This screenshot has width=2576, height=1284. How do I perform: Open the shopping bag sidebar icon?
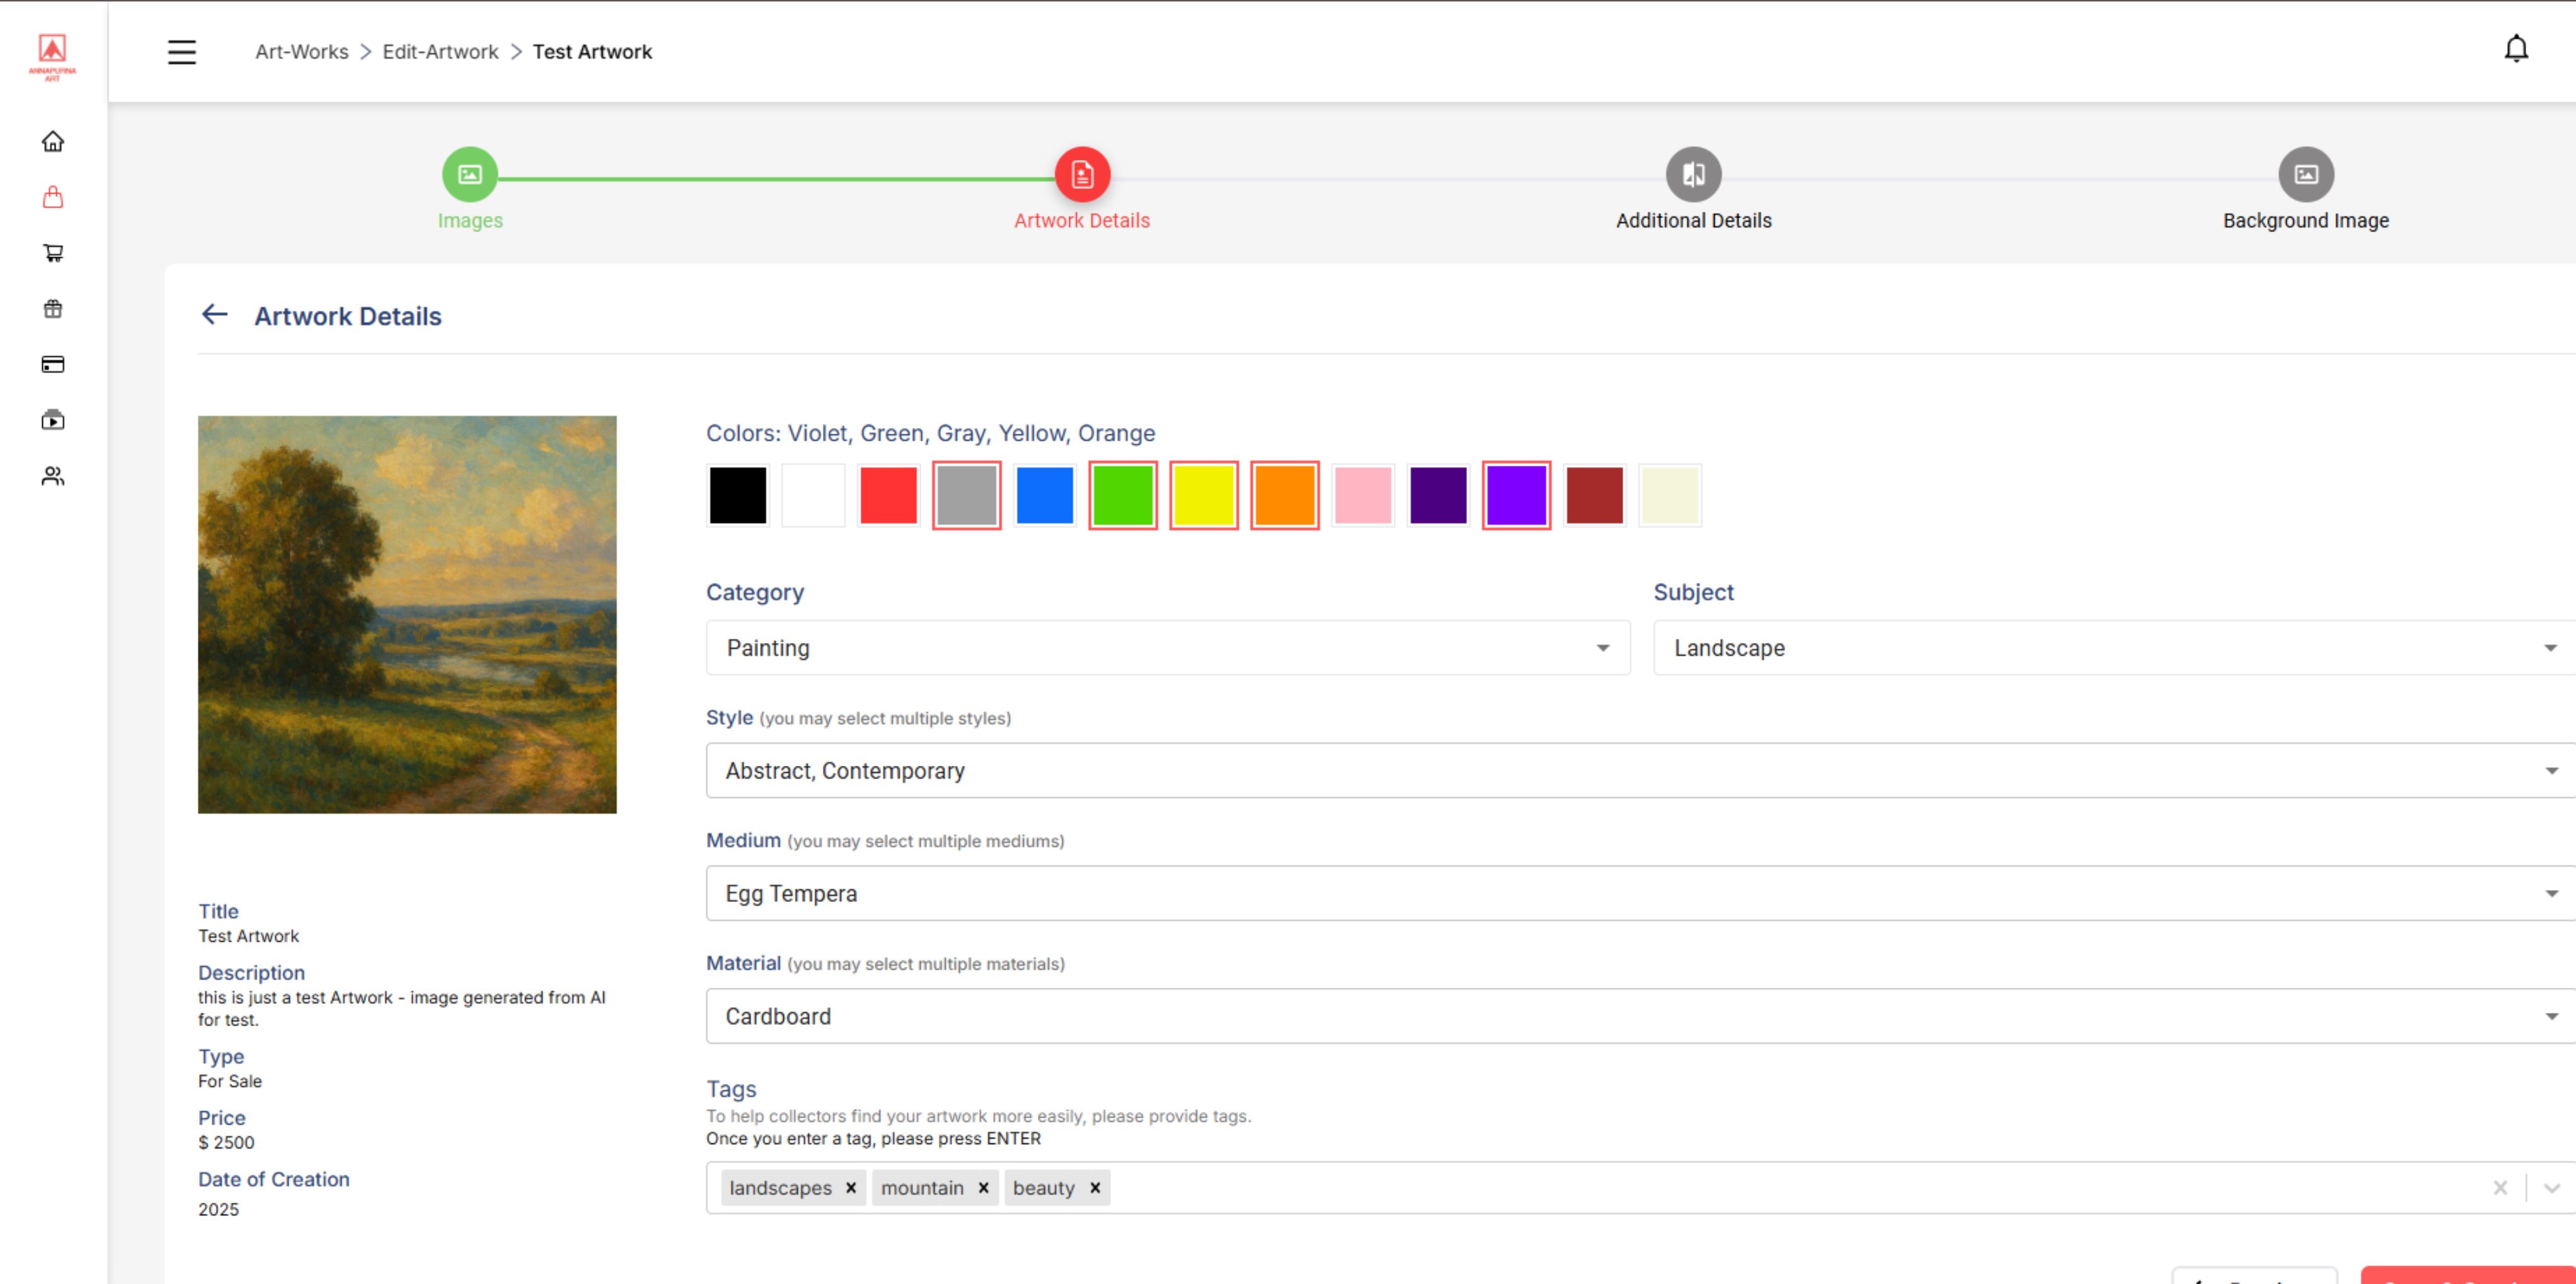pyautogui.click(x=53, y=197)
